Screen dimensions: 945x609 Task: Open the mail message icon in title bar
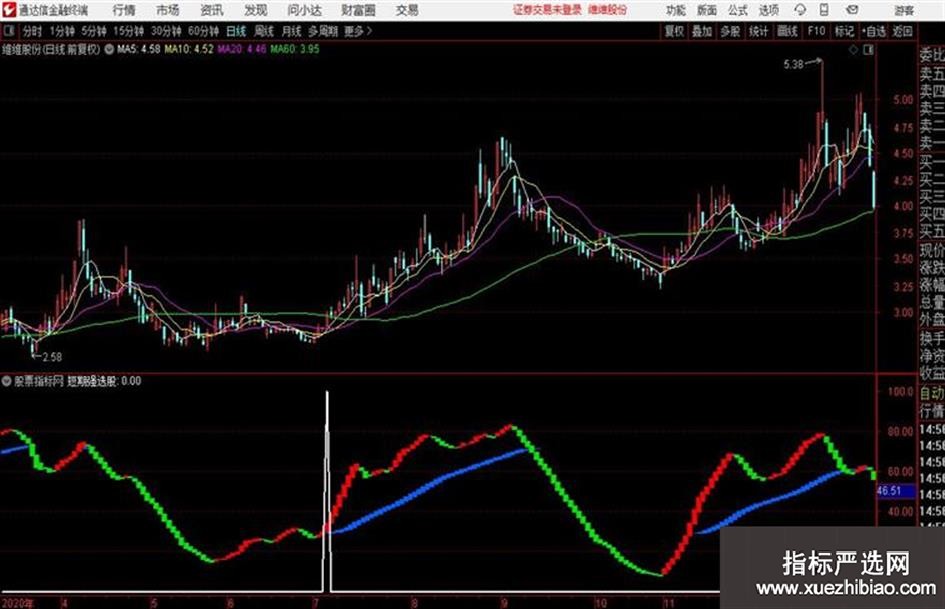(x=852, y=10)
